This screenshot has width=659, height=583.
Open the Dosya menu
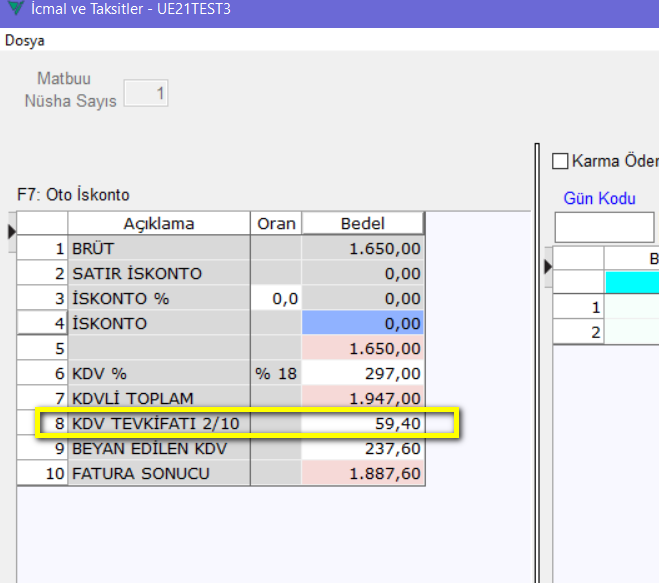24,41
